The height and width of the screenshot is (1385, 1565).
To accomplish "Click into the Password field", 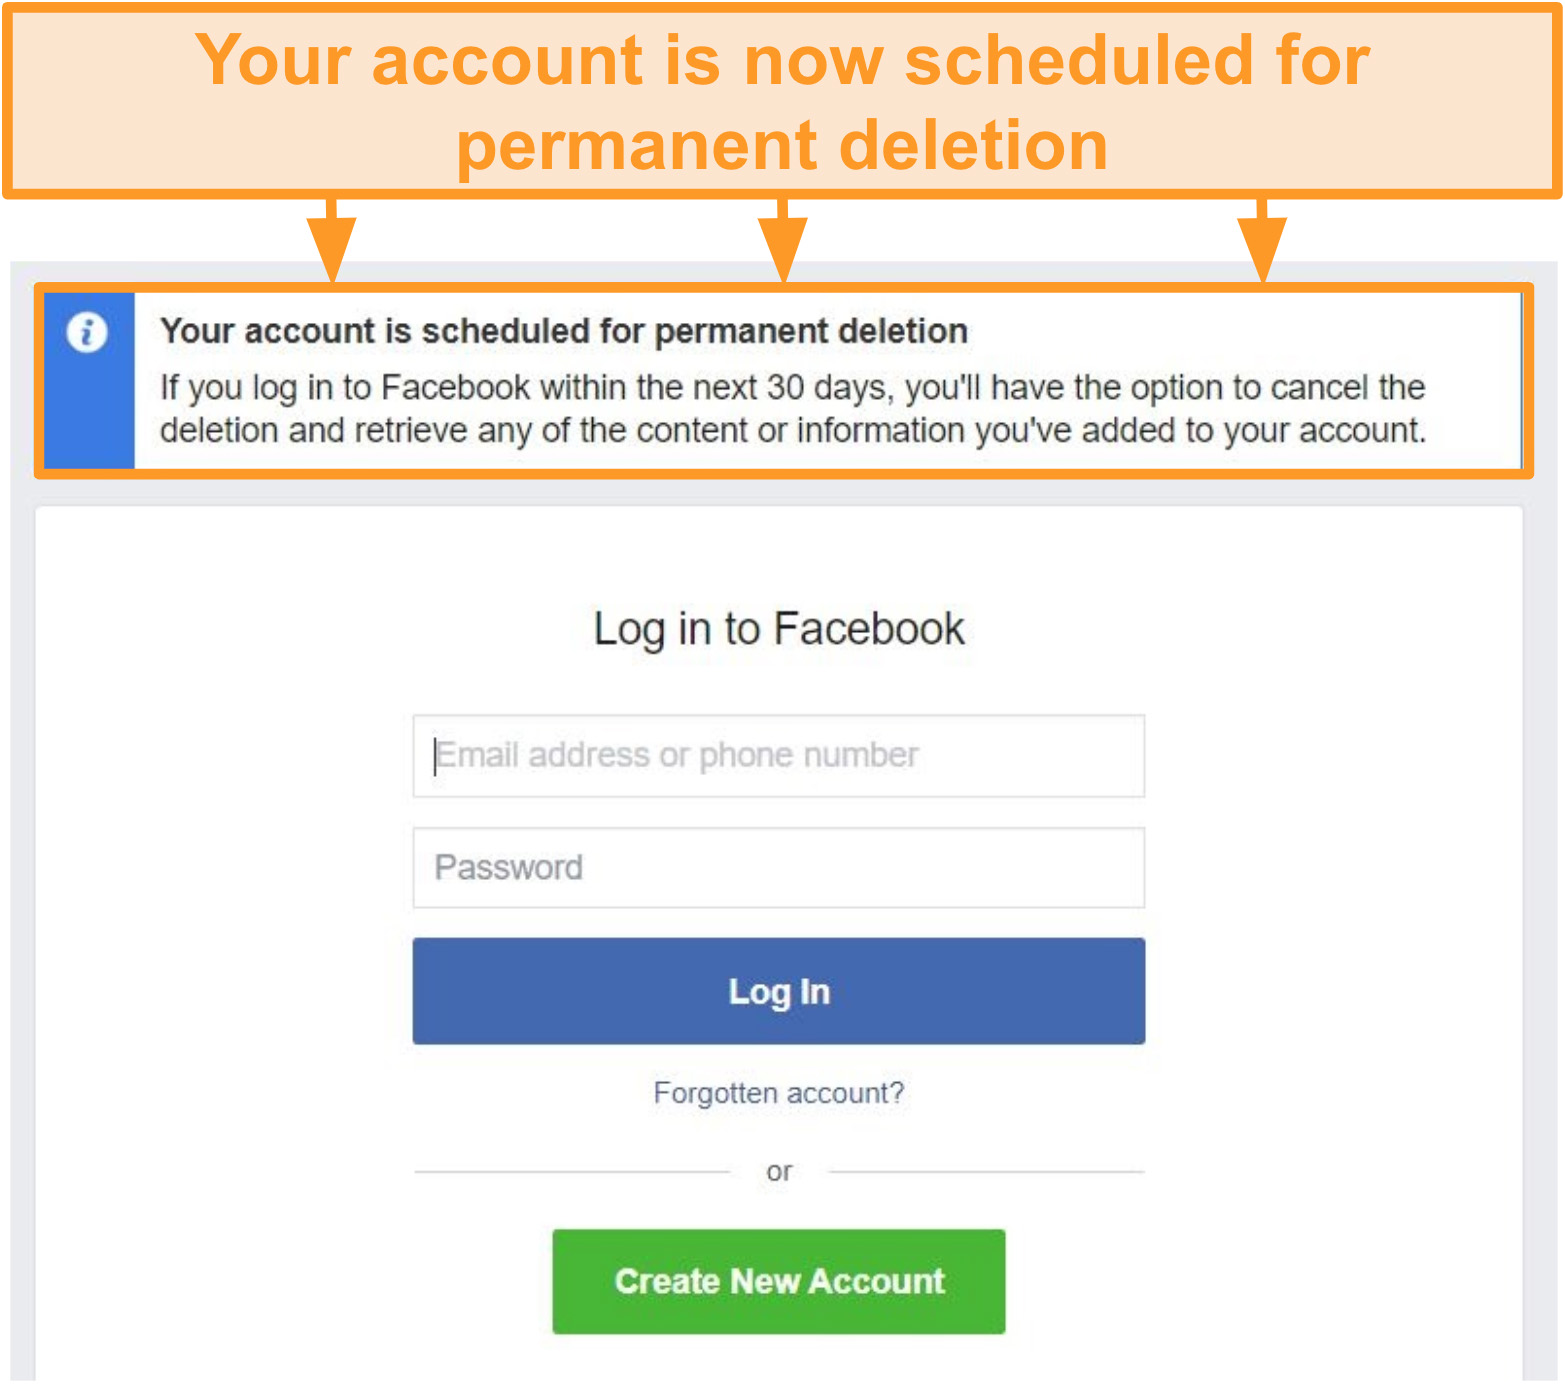I will point(778,868).
